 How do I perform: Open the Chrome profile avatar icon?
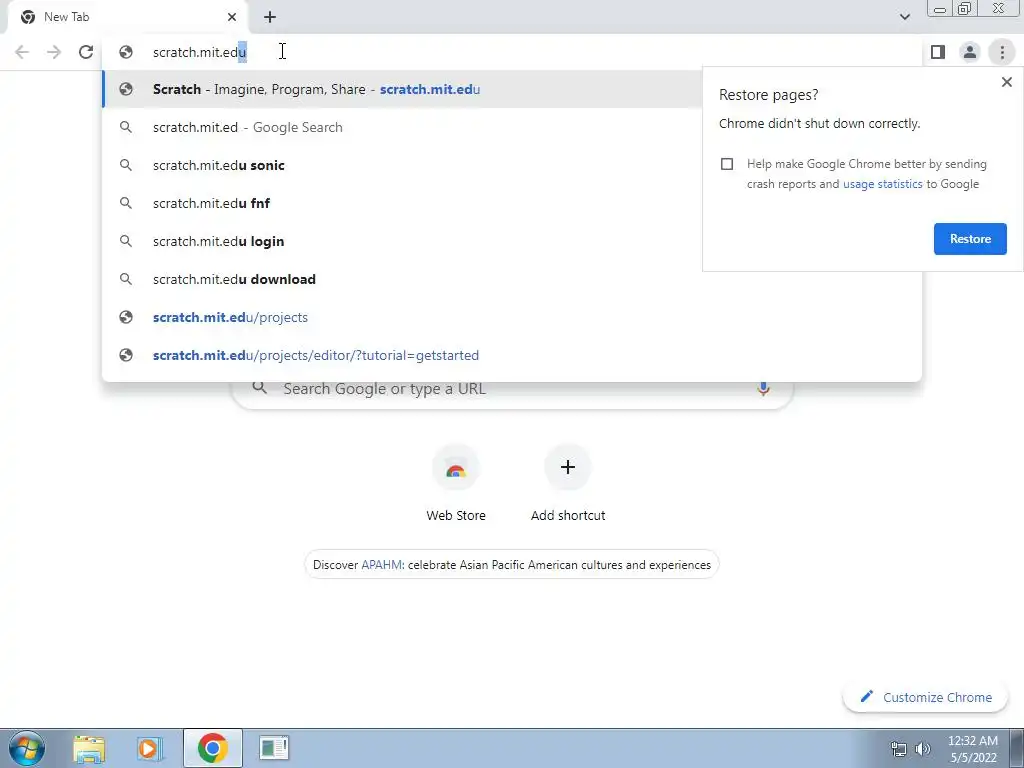click(970, 52)
